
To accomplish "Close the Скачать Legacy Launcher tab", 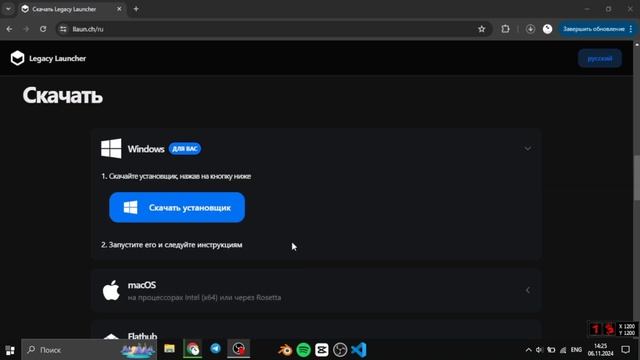I will (119, 9).
